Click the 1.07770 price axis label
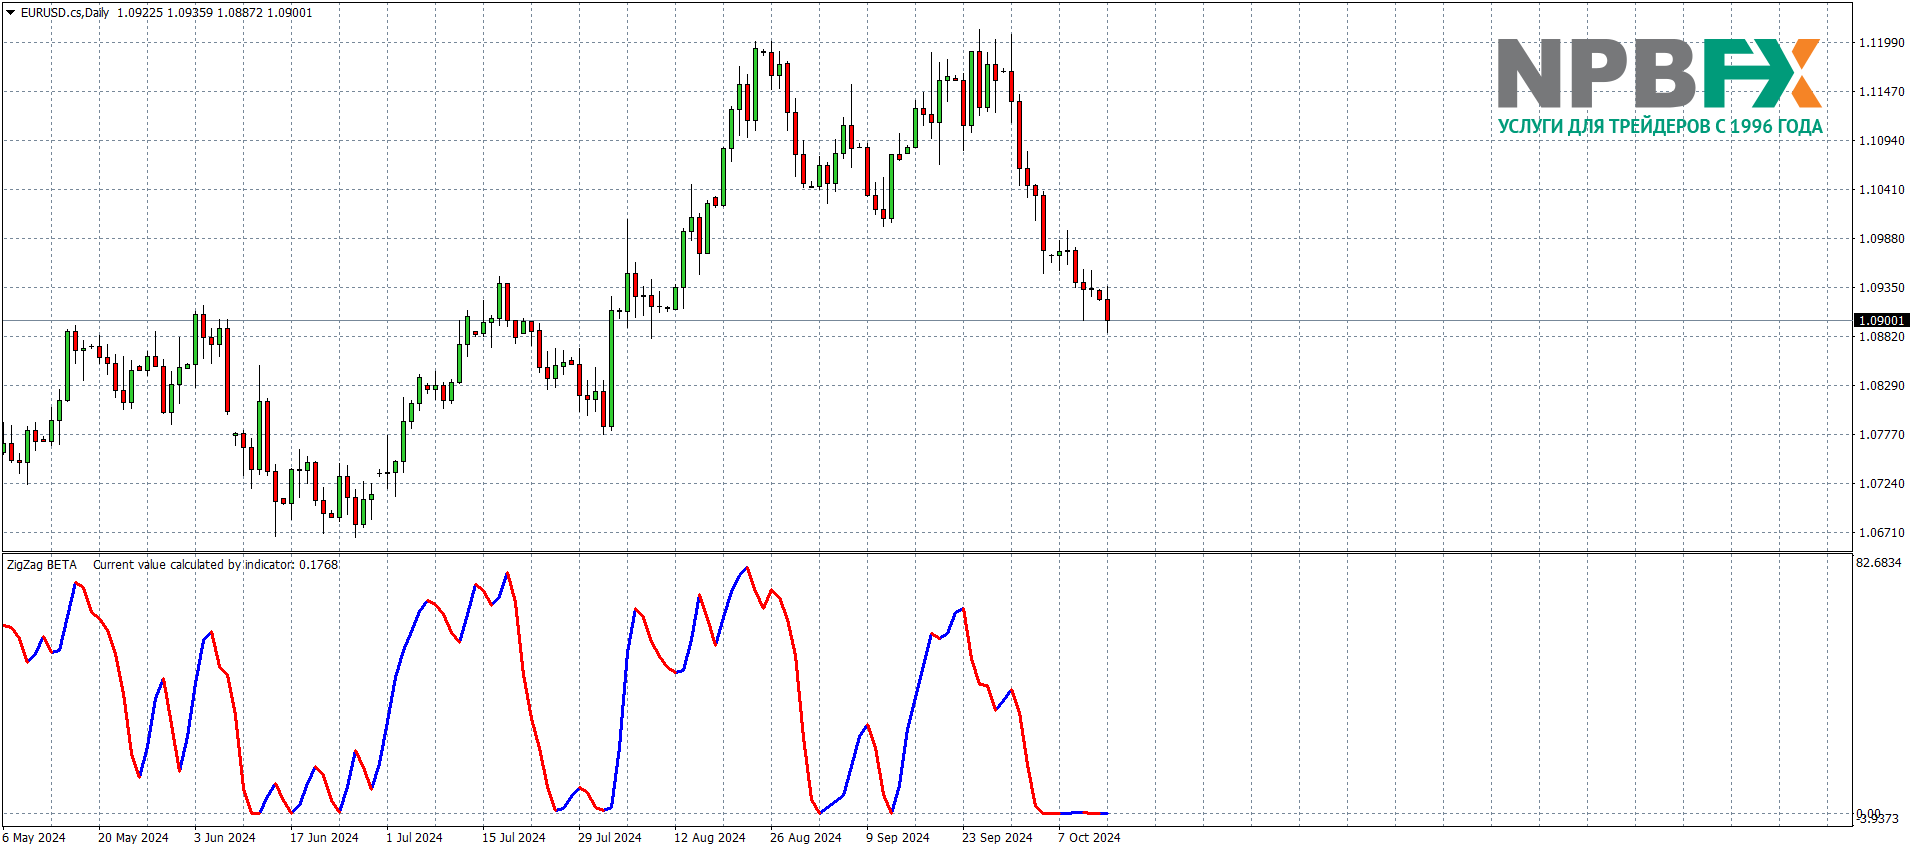The width and height of the screenshot is (1916, 850). pos(1881,435)
